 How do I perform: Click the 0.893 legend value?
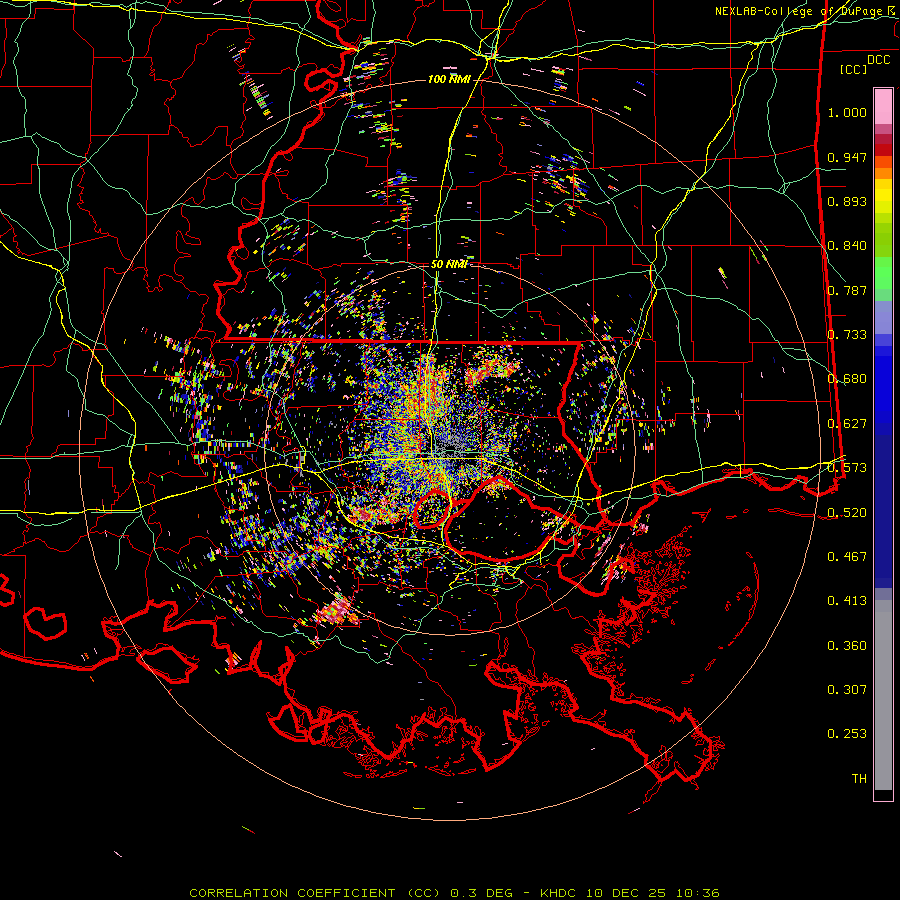point(847,201)
